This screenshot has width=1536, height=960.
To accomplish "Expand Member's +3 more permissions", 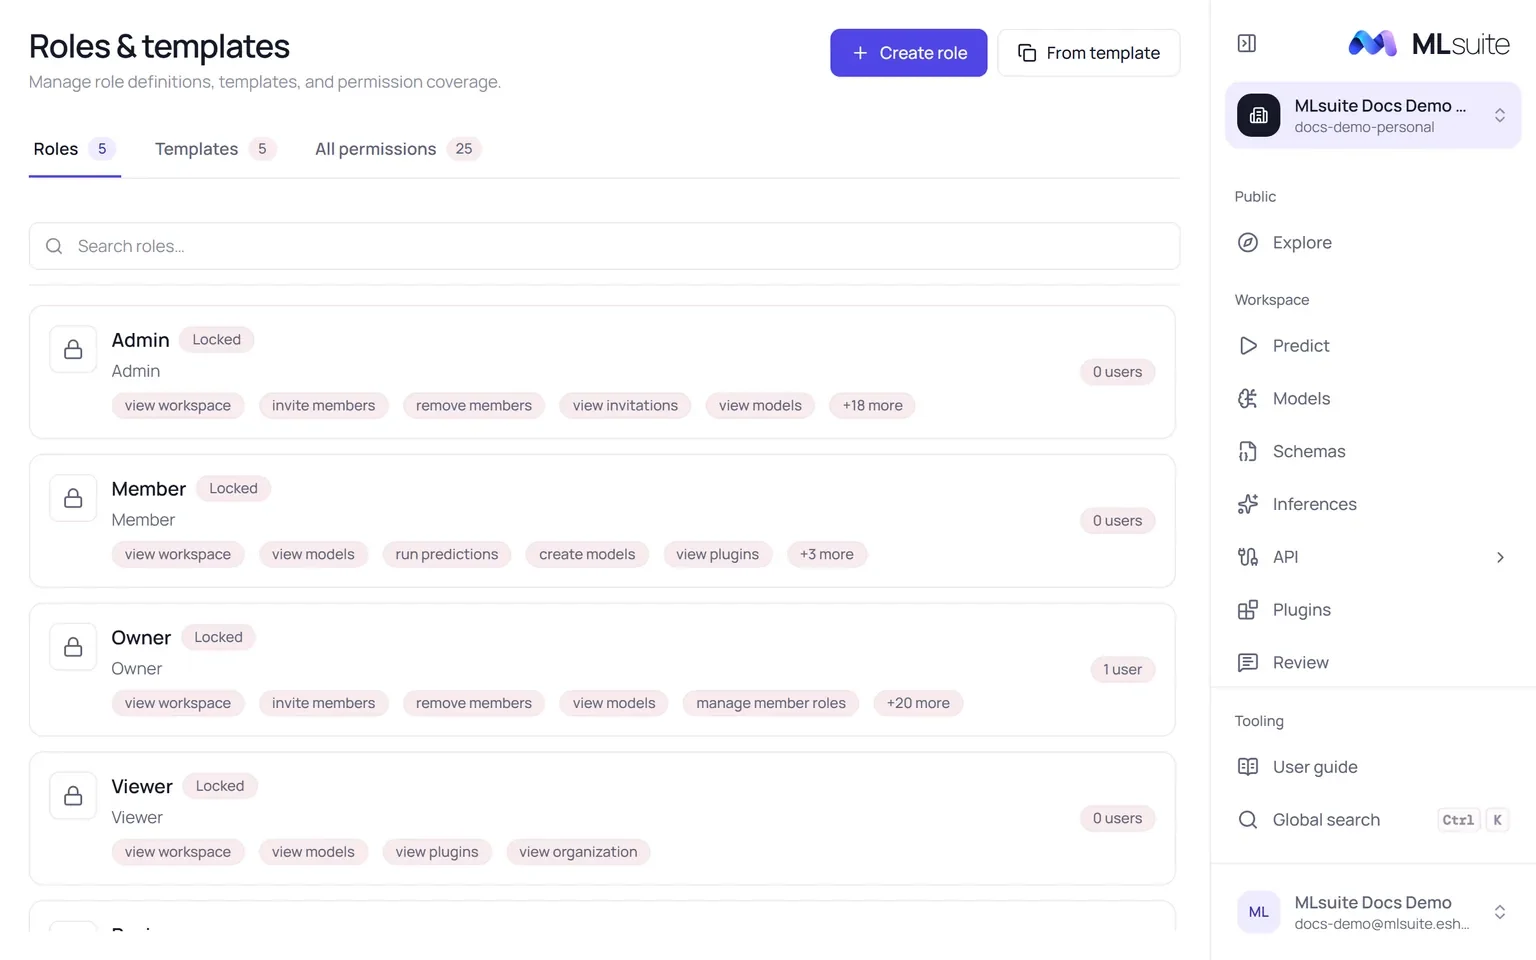I will pos(827,554).
